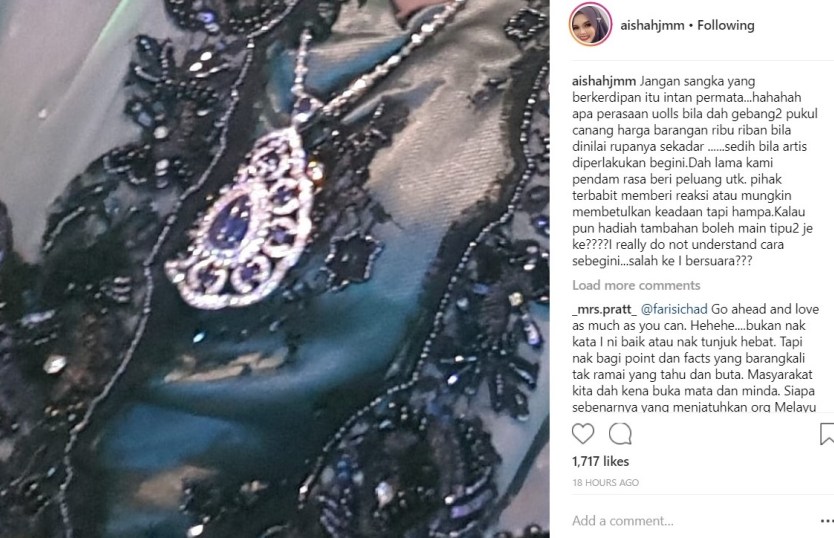Click the blue gemstone in the photo

pos(230,224)
